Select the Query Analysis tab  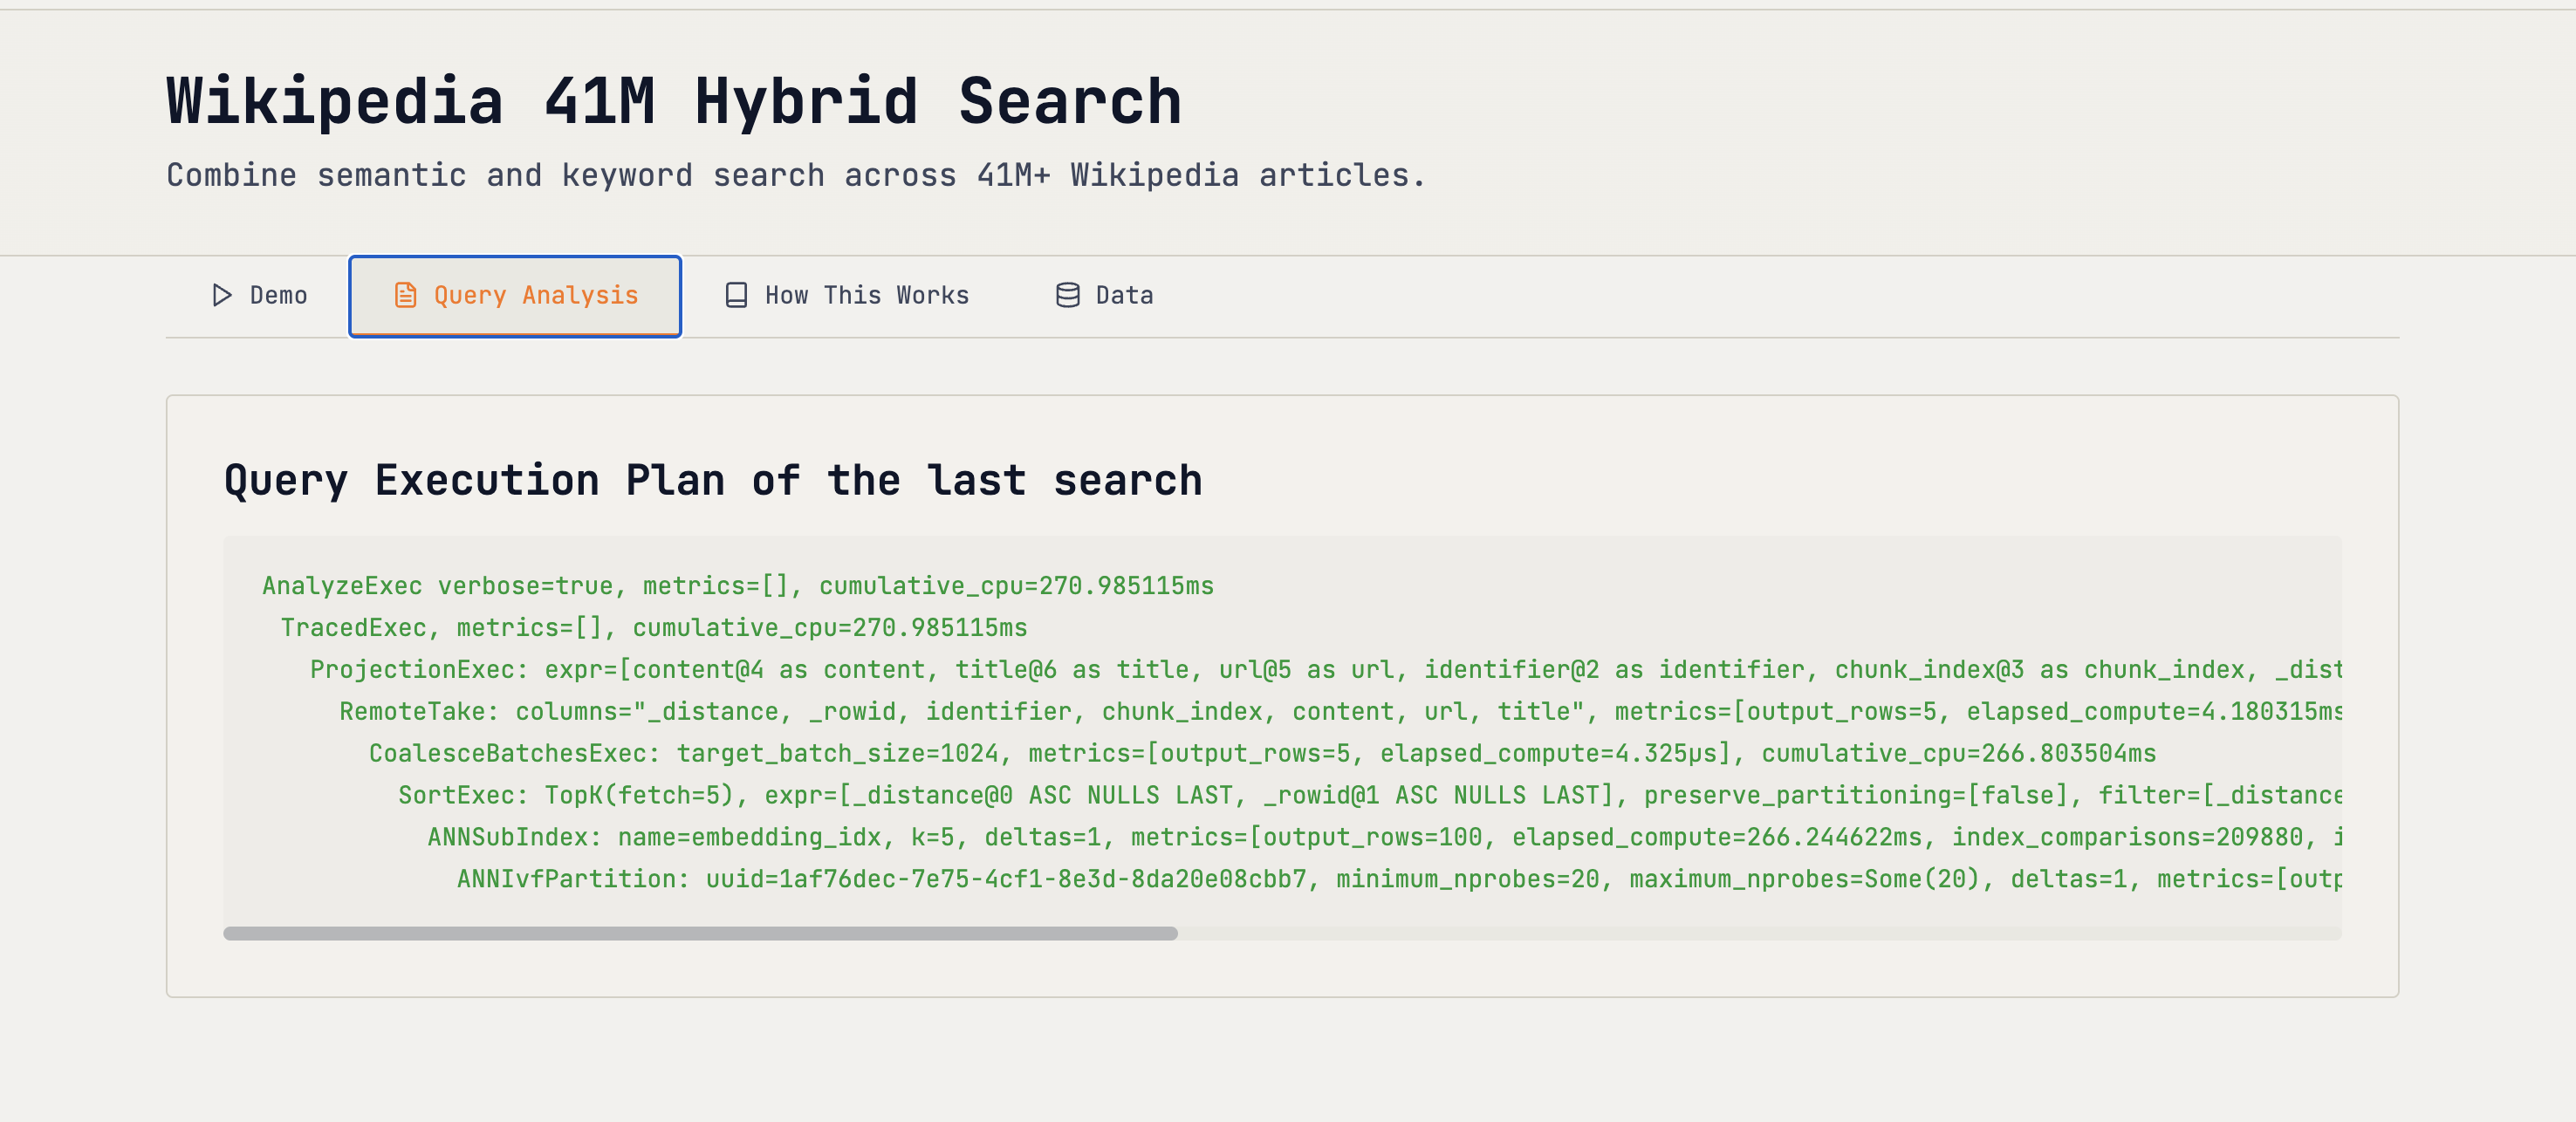[514, 295]
